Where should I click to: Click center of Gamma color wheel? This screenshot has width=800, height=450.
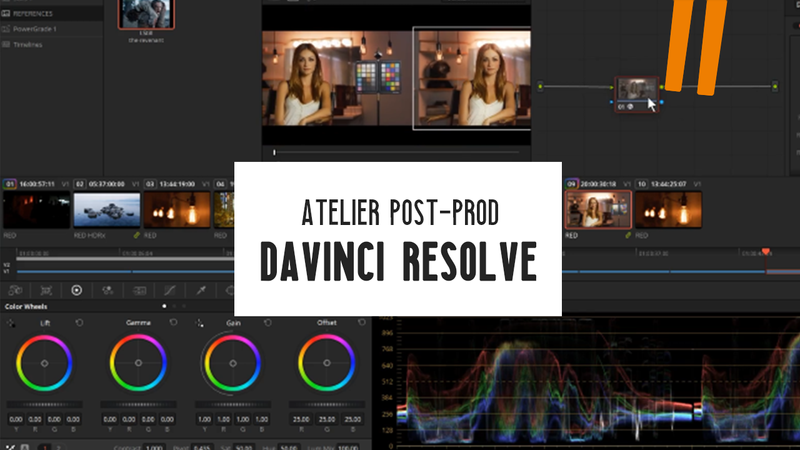pyautogui.click(x=138, y=363)
